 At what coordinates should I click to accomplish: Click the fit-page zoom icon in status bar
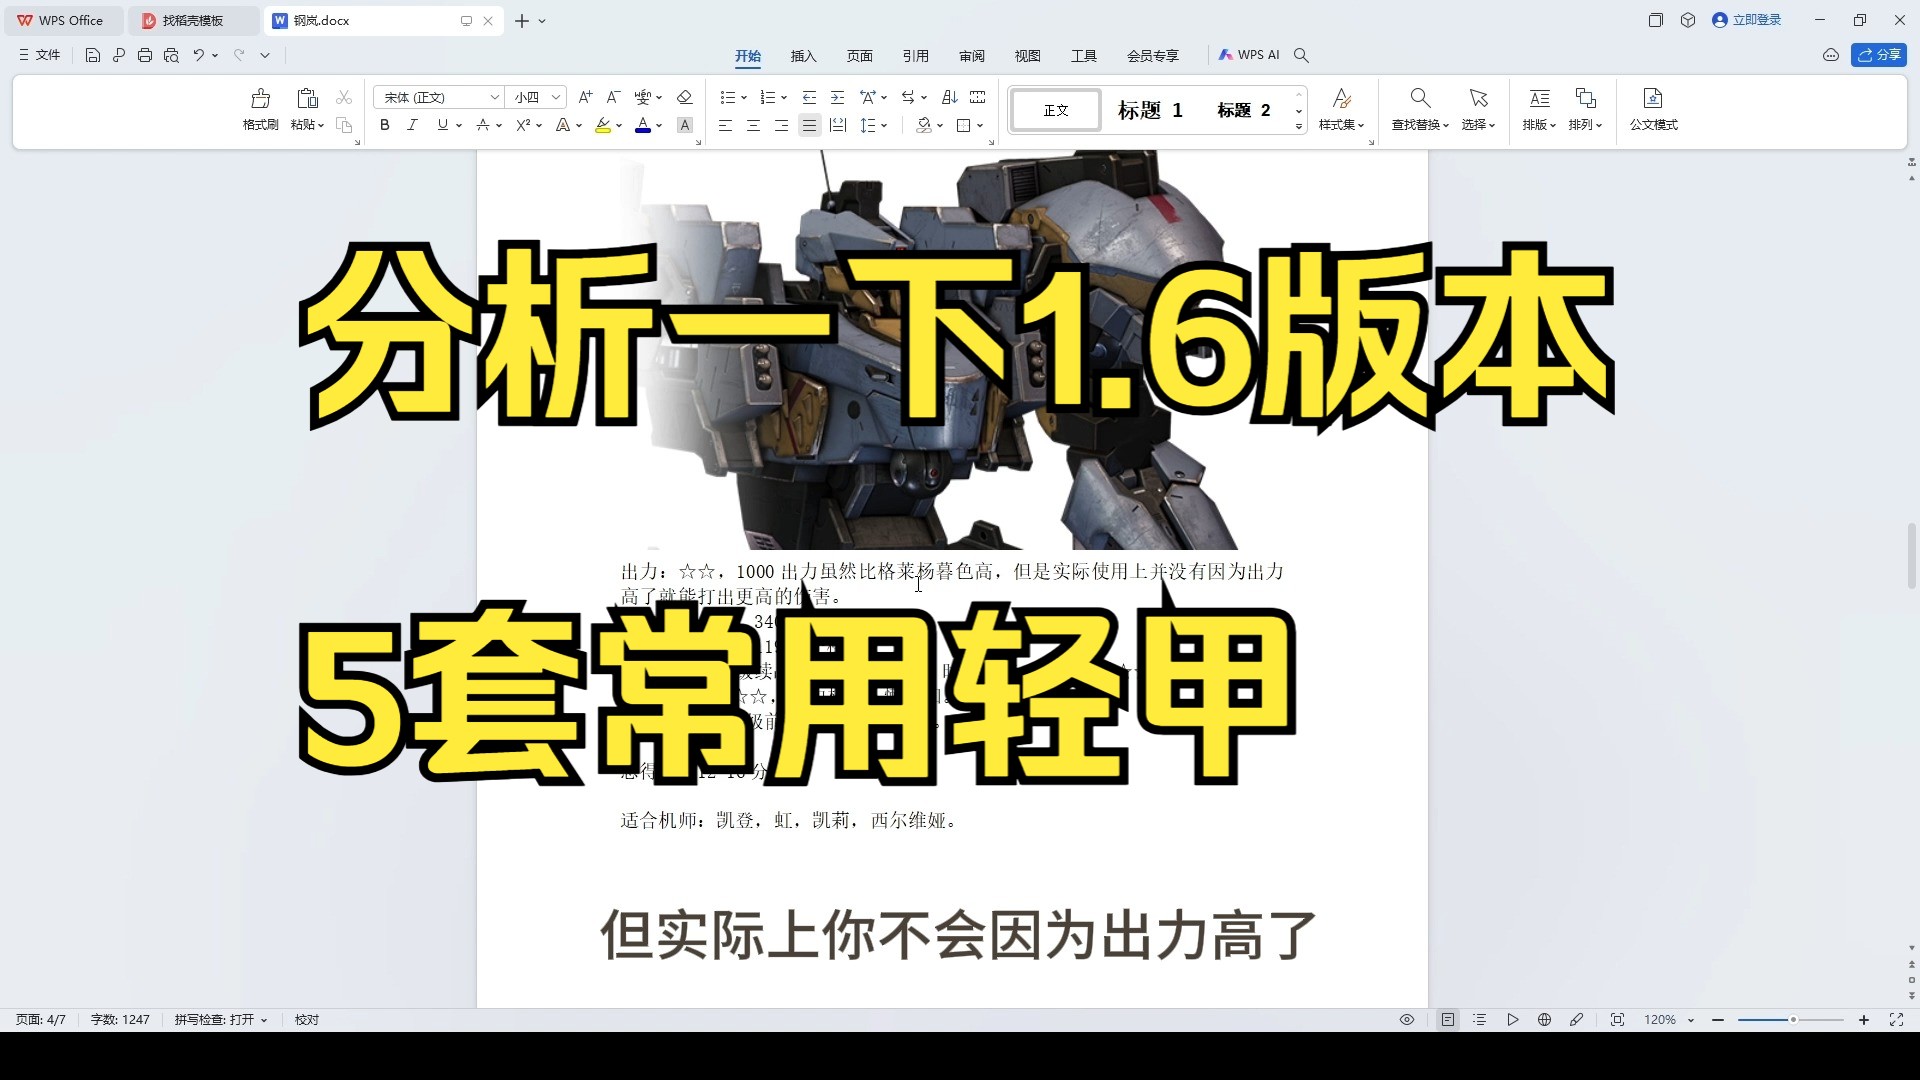coord(1617,1020)
